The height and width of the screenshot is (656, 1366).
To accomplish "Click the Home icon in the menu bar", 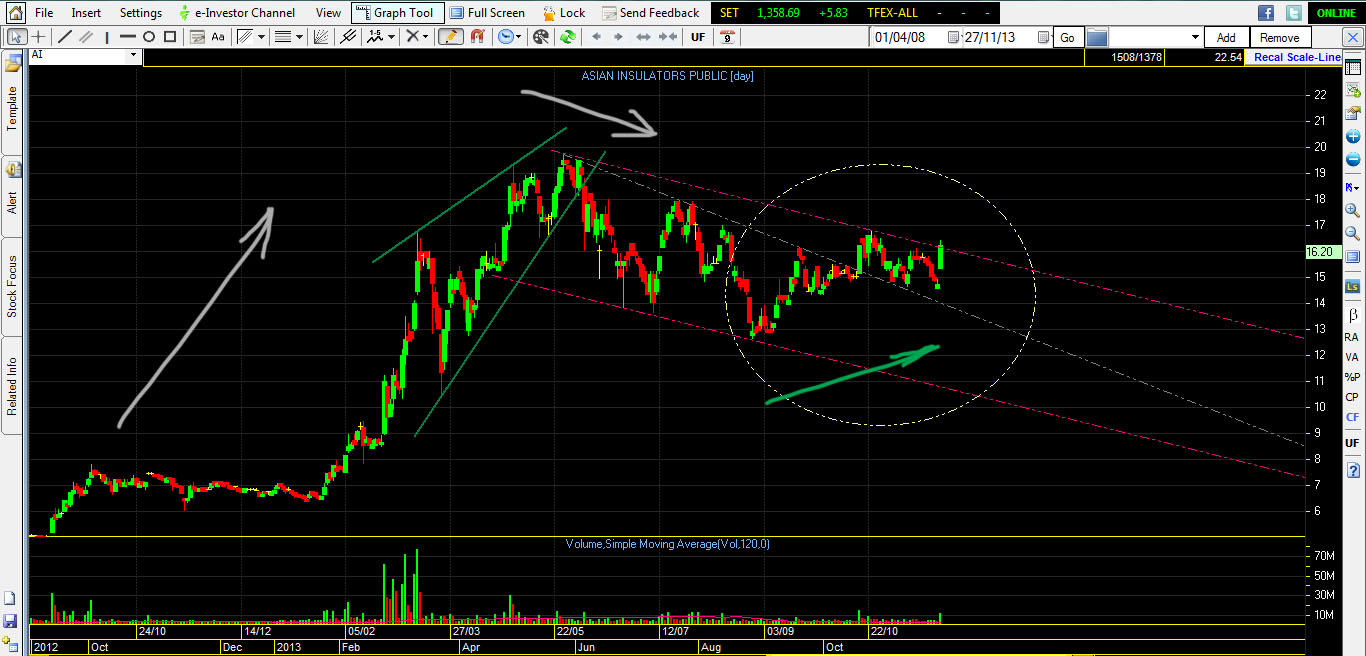I will pyautogui.click(x=15, y=13).
